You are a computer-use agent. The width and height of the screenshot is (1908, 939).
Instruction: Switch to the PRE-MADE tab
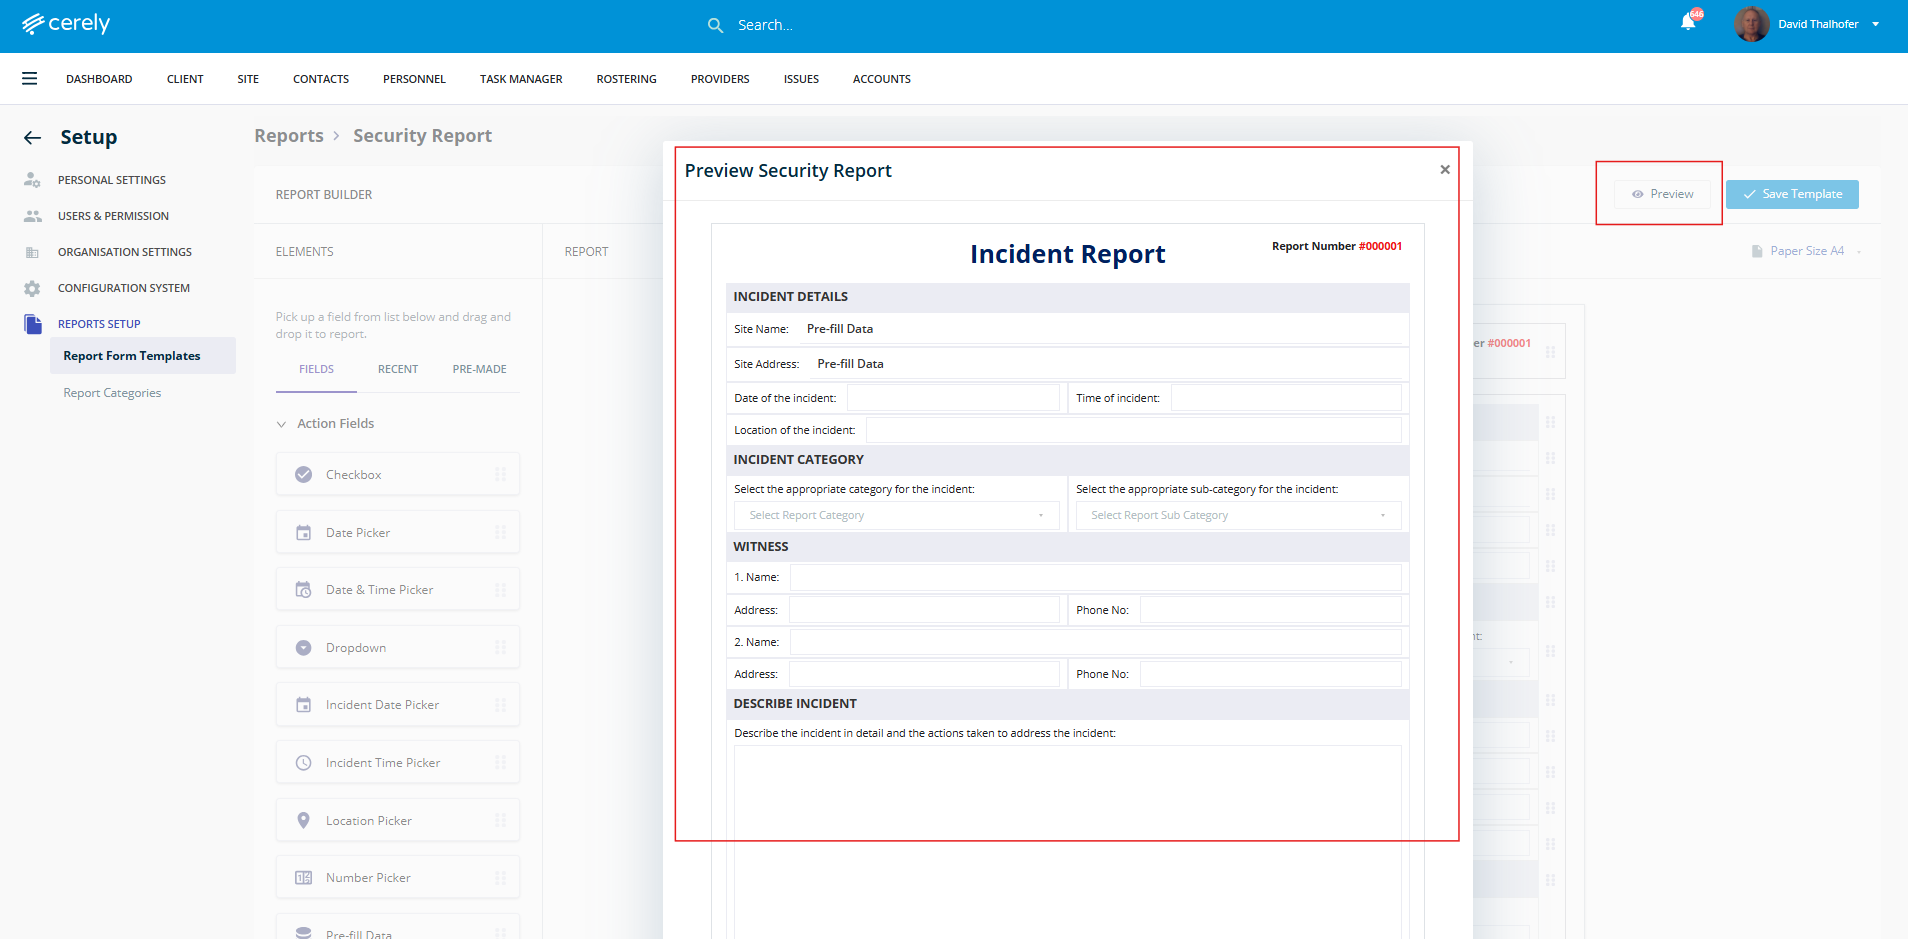tap(479, 369)
